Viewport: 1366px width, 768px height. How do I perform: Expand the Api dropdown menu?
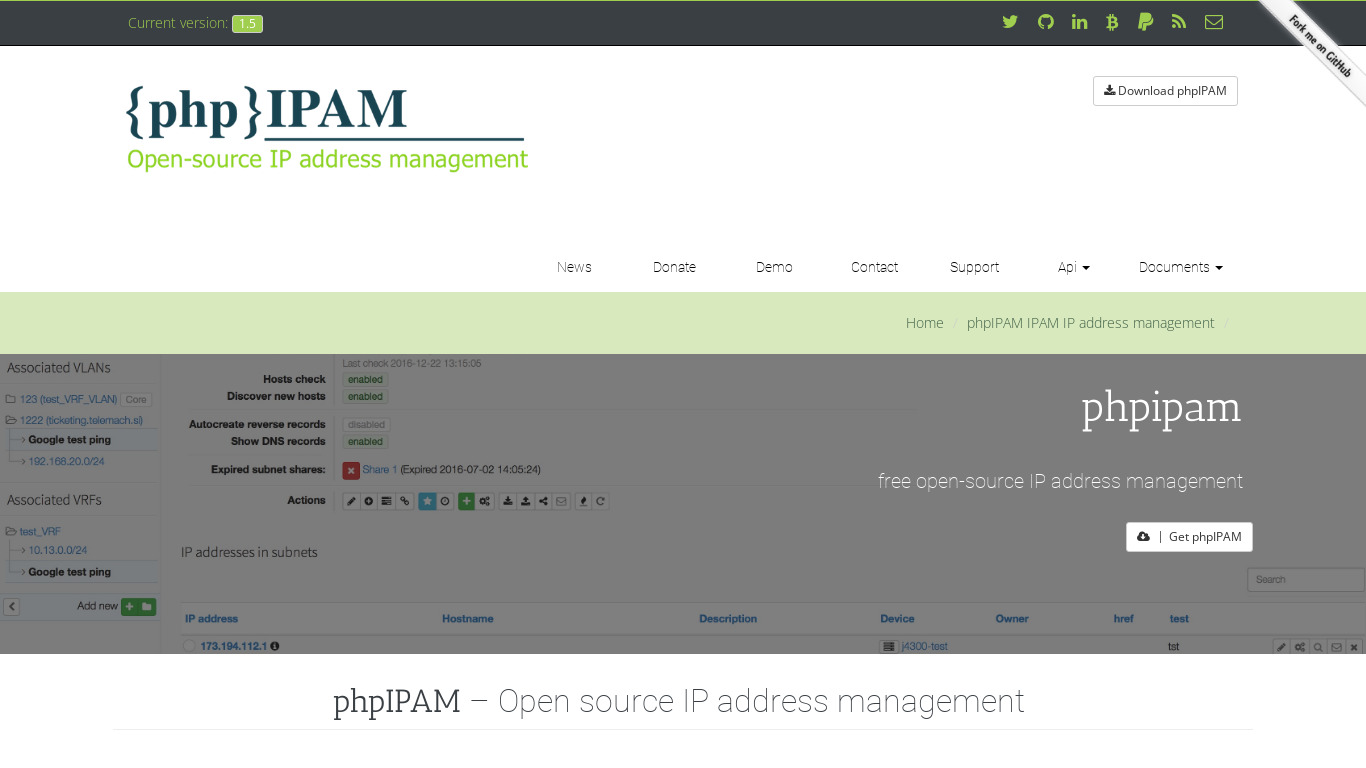[1073, 267]
